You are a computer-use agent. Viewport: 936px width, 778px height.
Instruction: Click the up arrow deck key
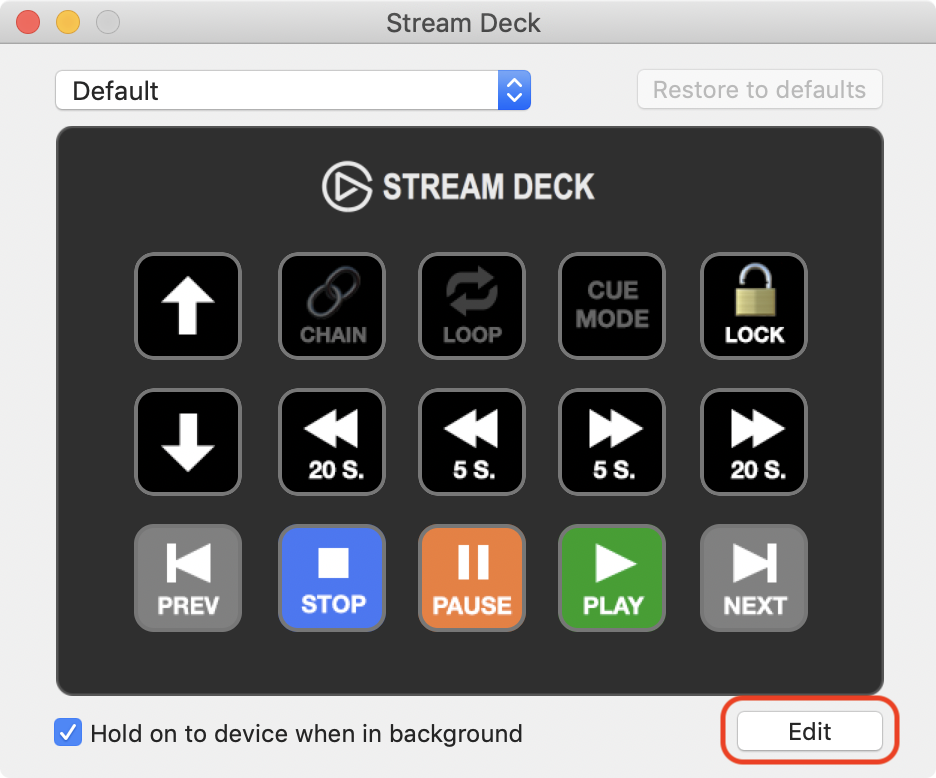click(188, 306)
